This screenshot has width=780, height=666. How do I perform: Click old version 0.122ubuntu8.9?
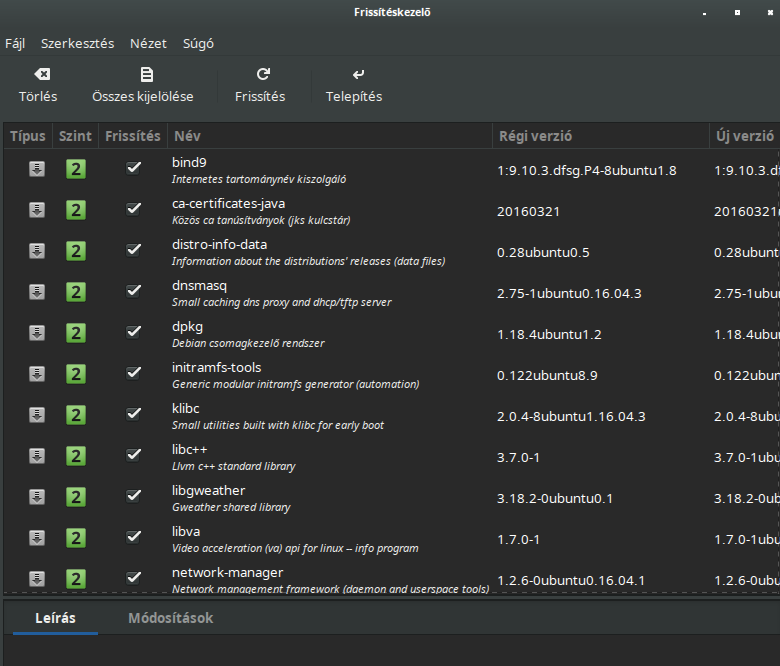pos(547,376)
